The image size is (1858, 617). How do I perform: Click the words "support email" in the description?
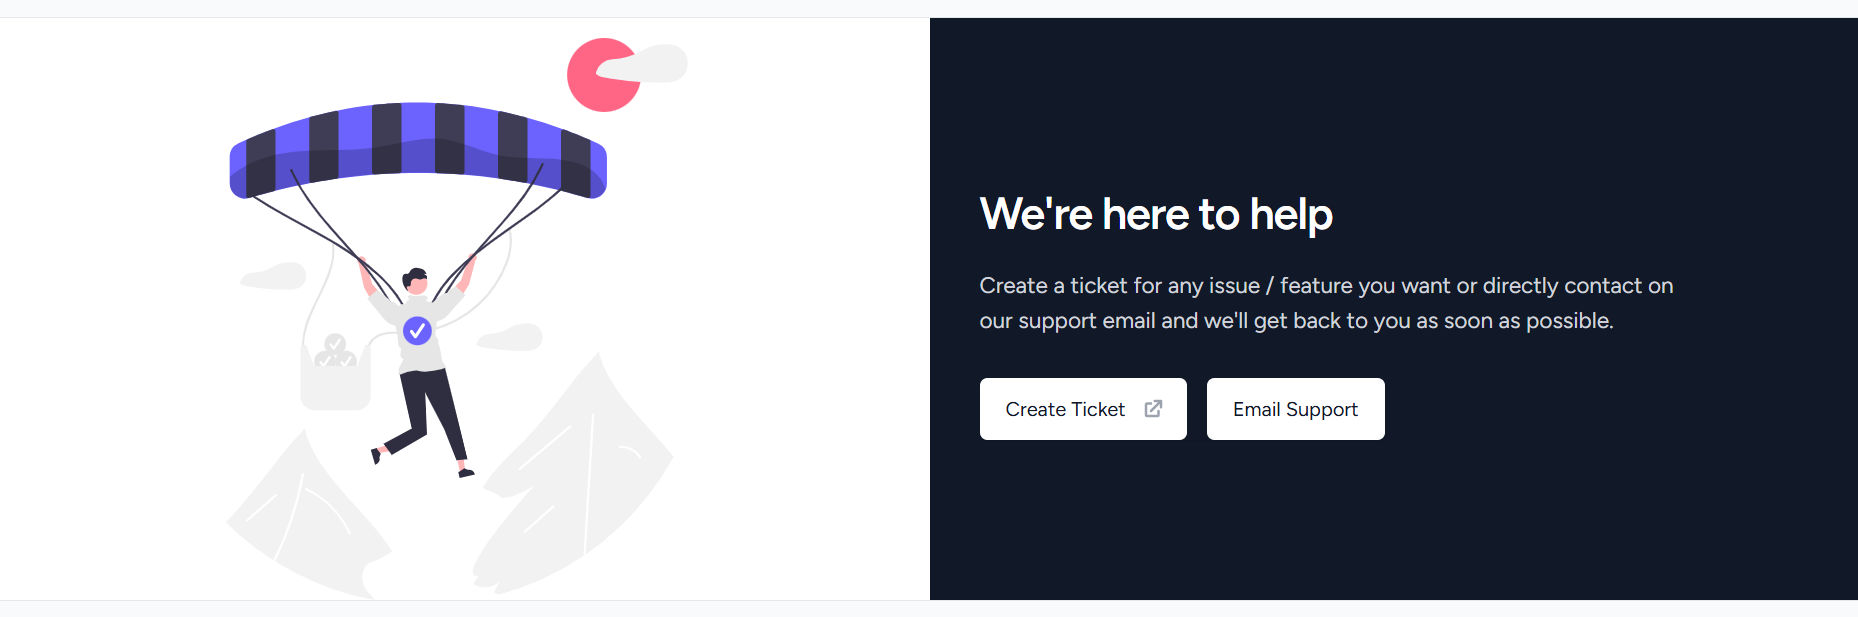coord(1086,321)
